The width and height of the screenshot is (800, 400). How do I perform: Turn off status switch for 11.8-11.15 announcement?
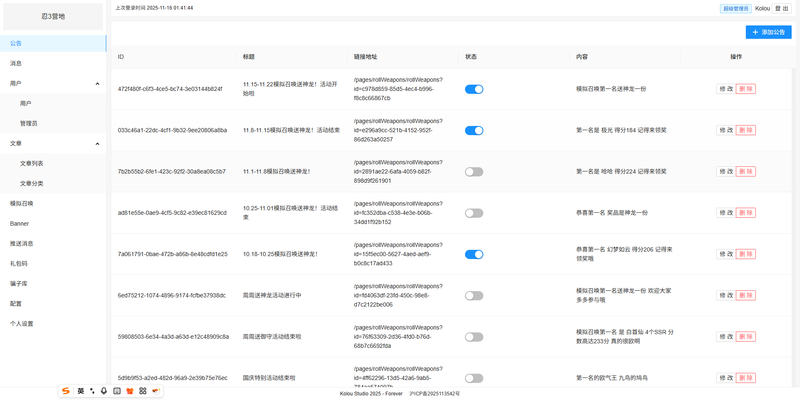(474, 131)
